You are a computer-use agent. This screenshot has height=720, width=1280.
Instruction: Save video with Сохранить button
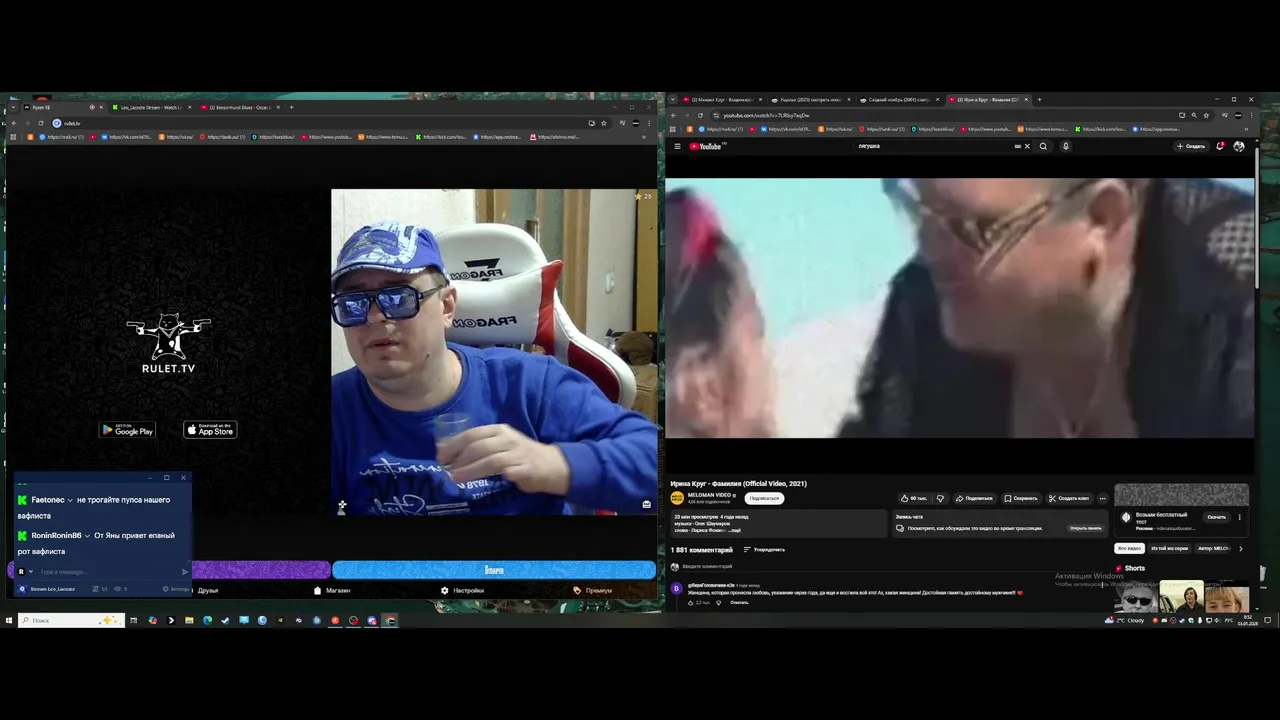[x=1021, y=498]
